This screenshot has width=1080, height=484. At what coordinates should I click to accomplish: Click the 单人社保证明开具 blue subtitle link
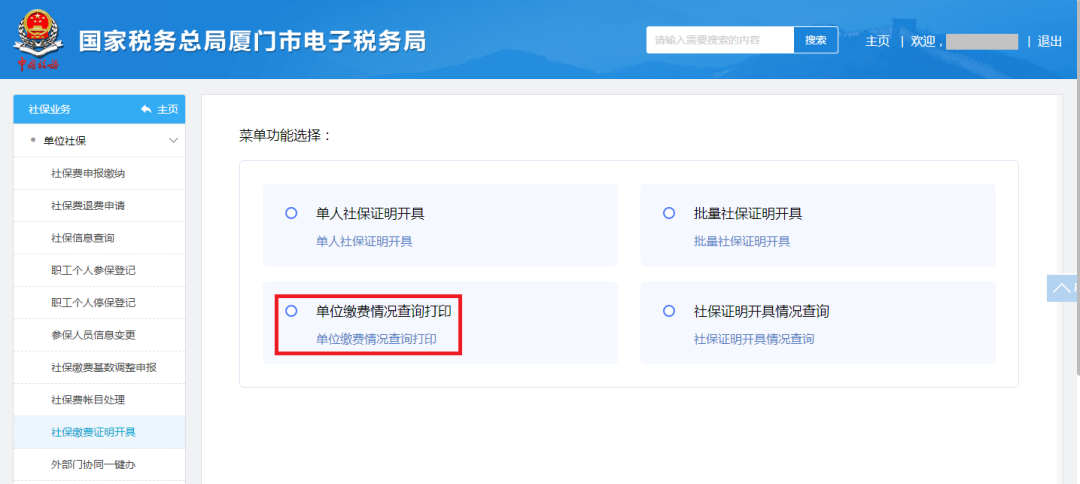click(364, 241)
